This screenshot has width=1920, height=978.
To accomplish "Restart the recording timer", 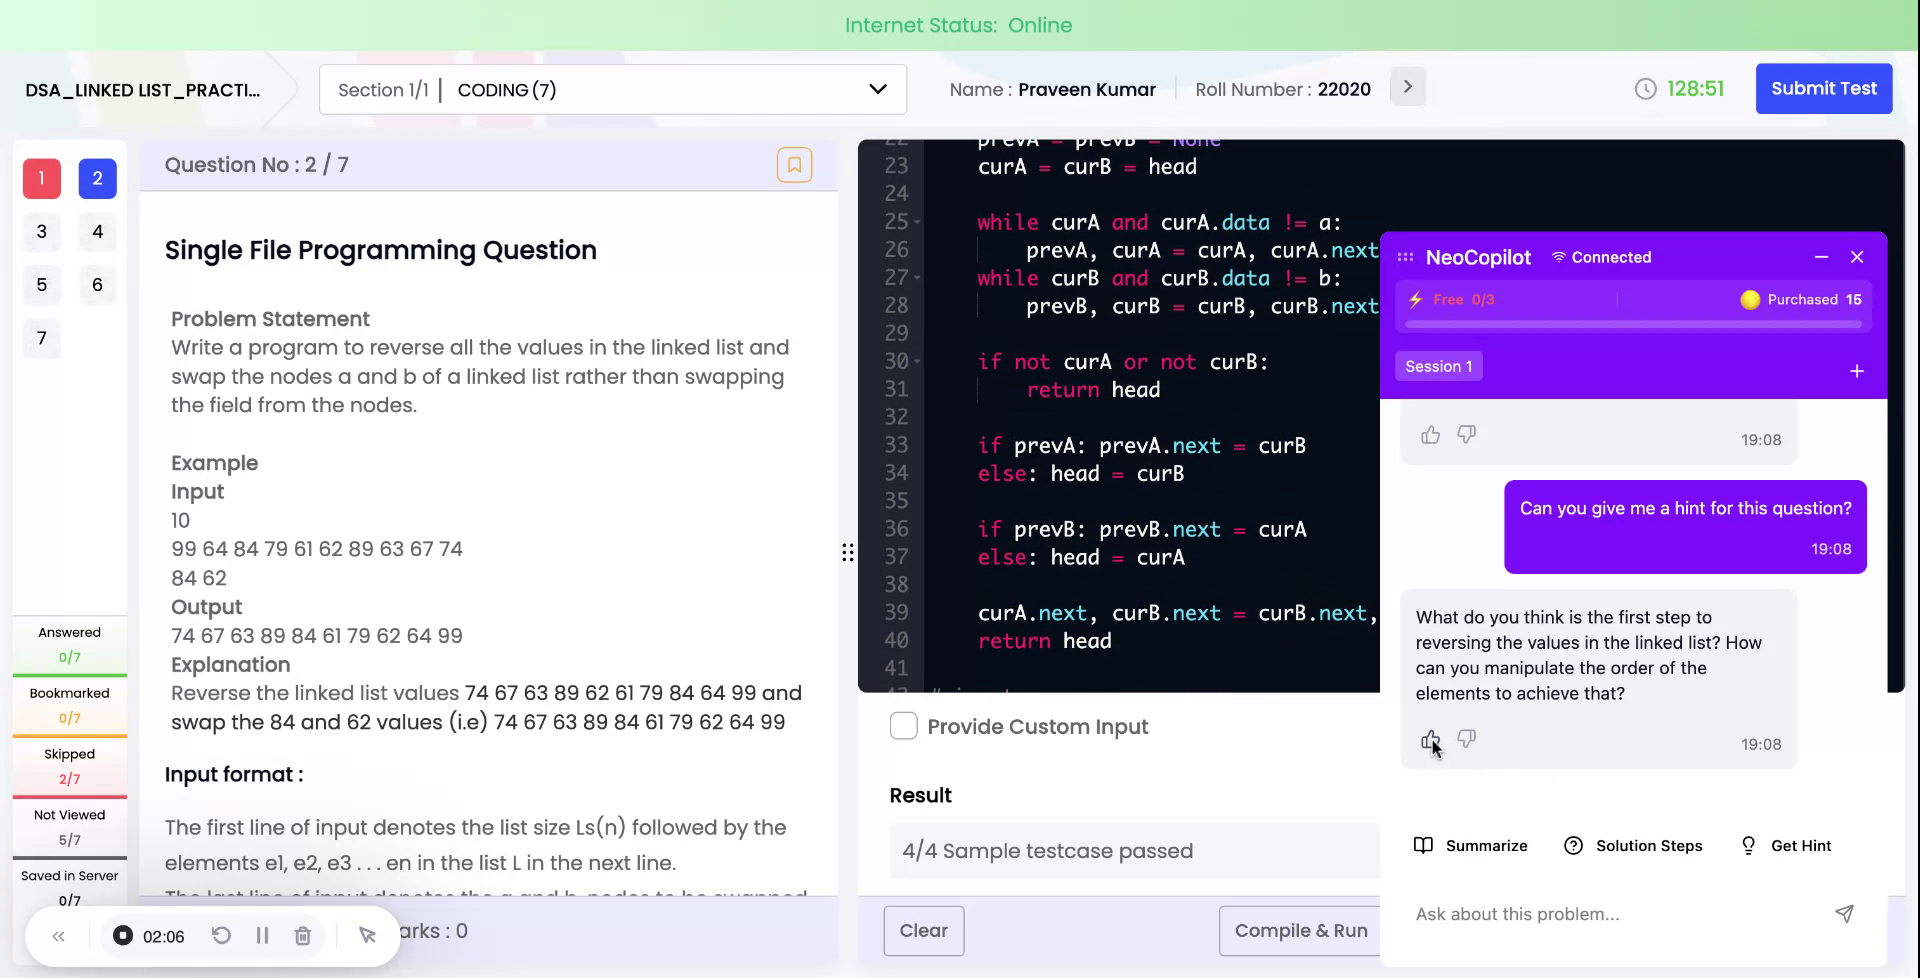I will pos(222,935).
